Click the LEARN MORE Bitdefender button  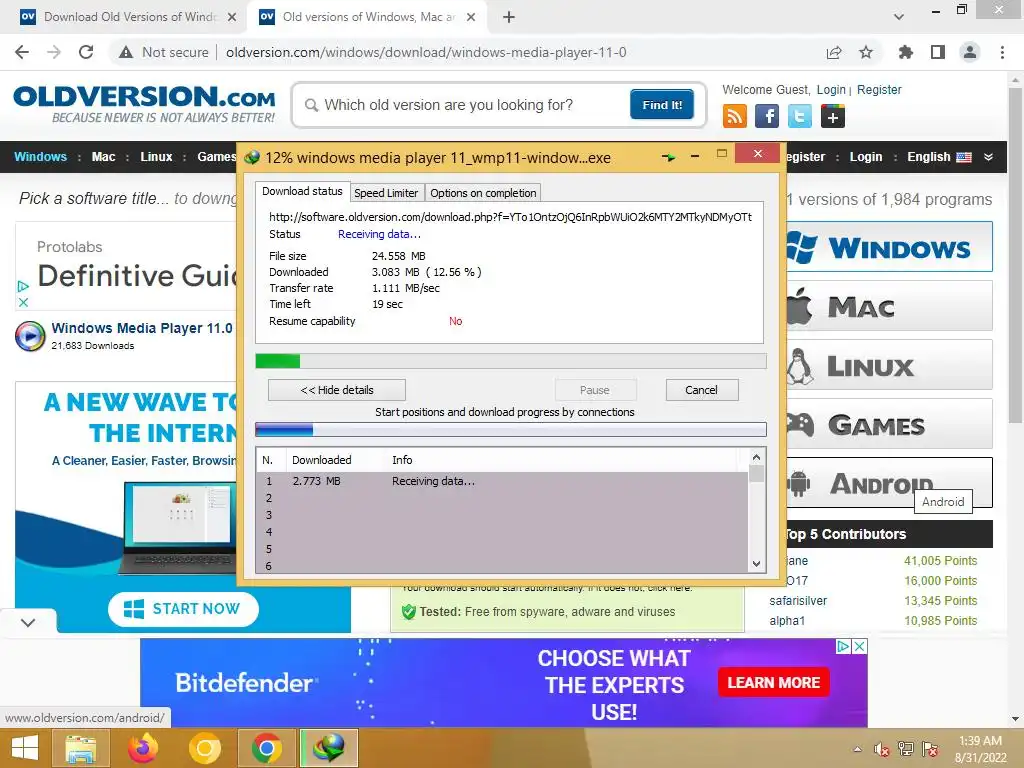pos(773,682)
